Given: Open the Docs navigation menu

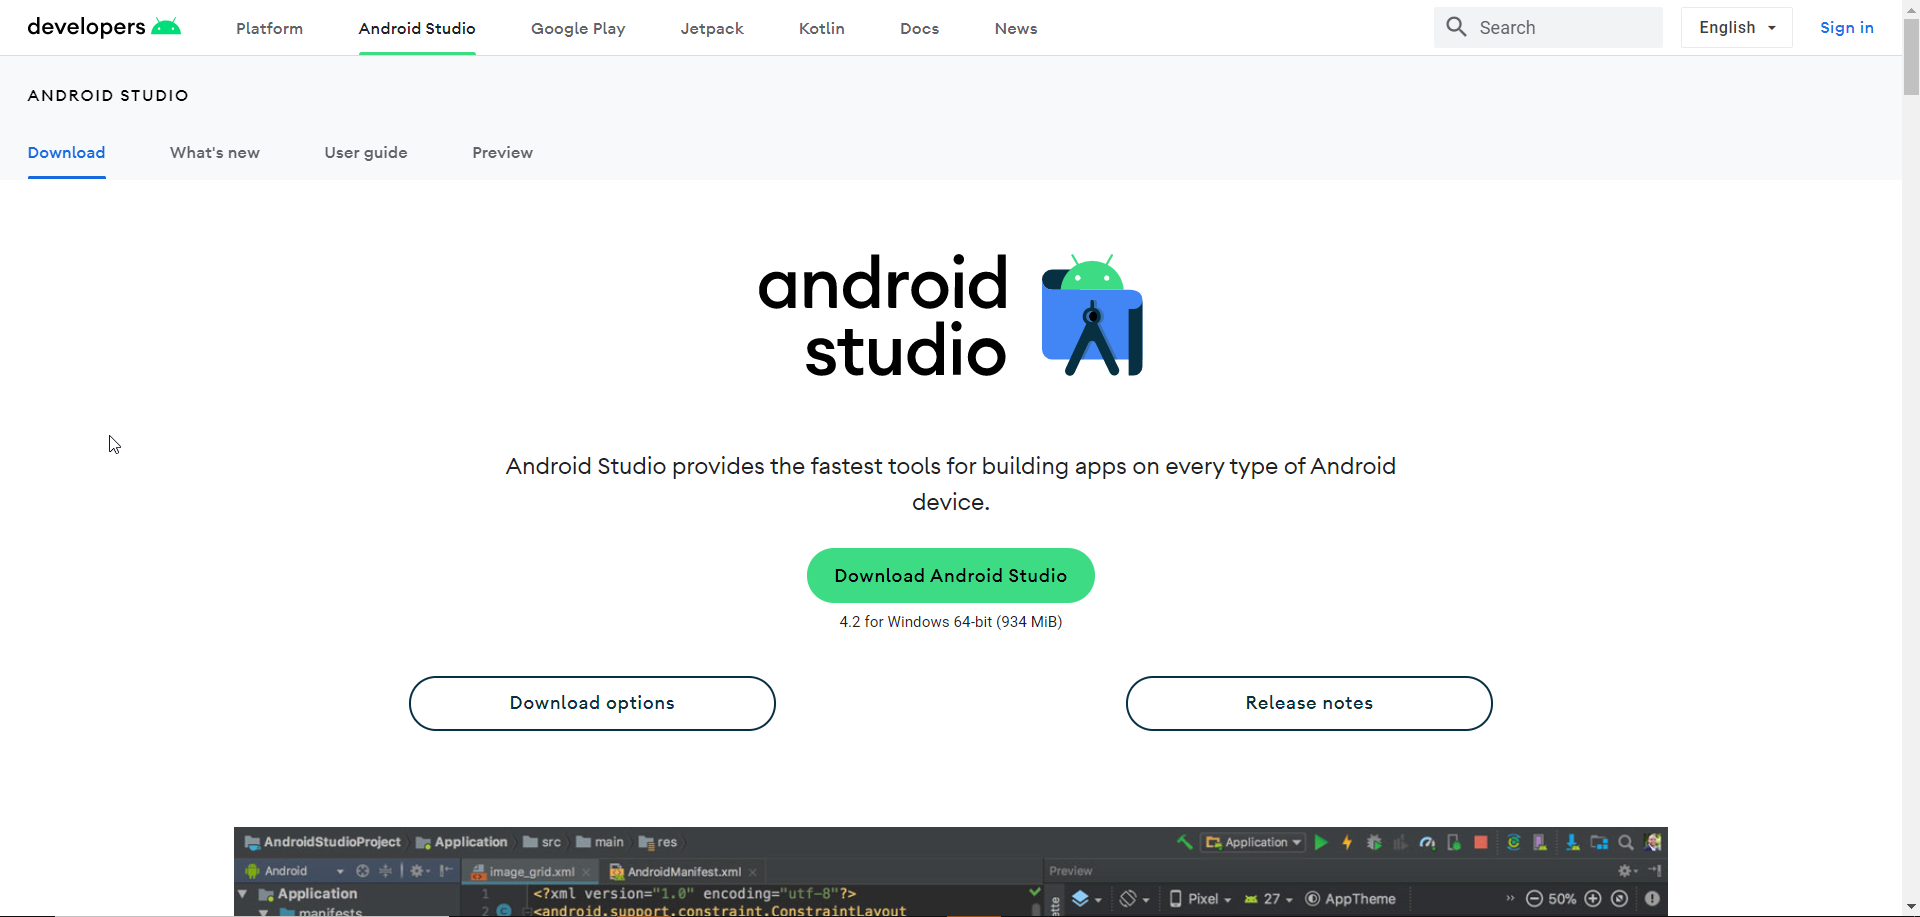Looking at the screenshot, I should [x=919, y=28].
